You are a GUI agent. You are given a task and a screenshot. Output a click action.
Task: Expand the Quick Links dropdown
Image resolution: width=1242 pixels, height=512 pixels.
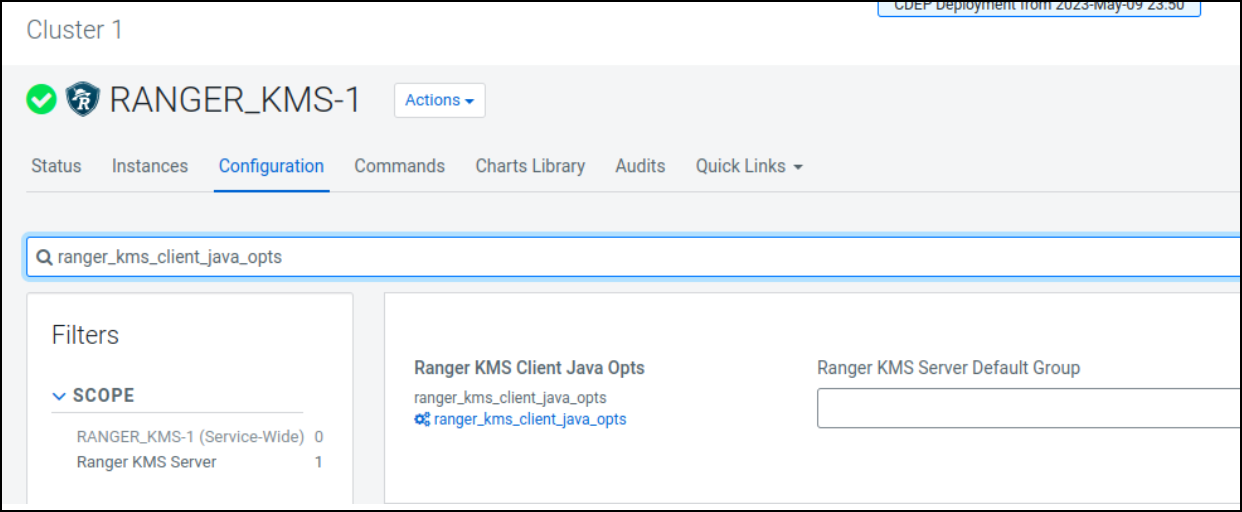749,166
